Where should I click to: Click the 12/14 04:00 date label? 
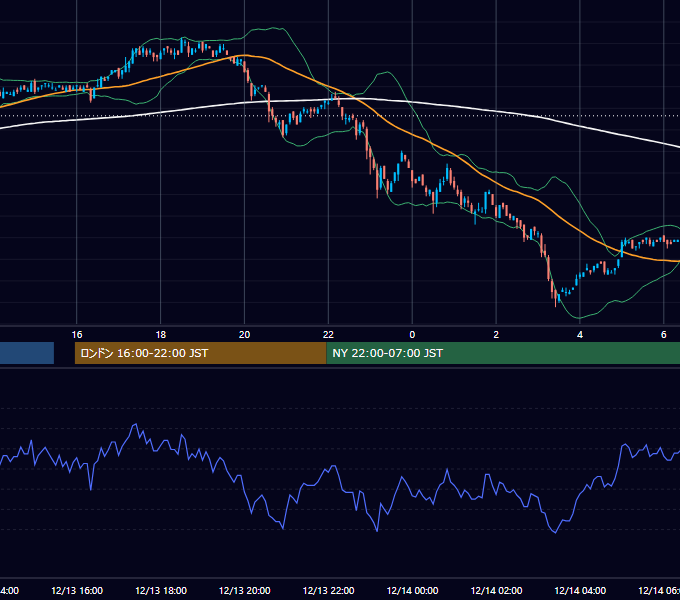pos(580,590)
